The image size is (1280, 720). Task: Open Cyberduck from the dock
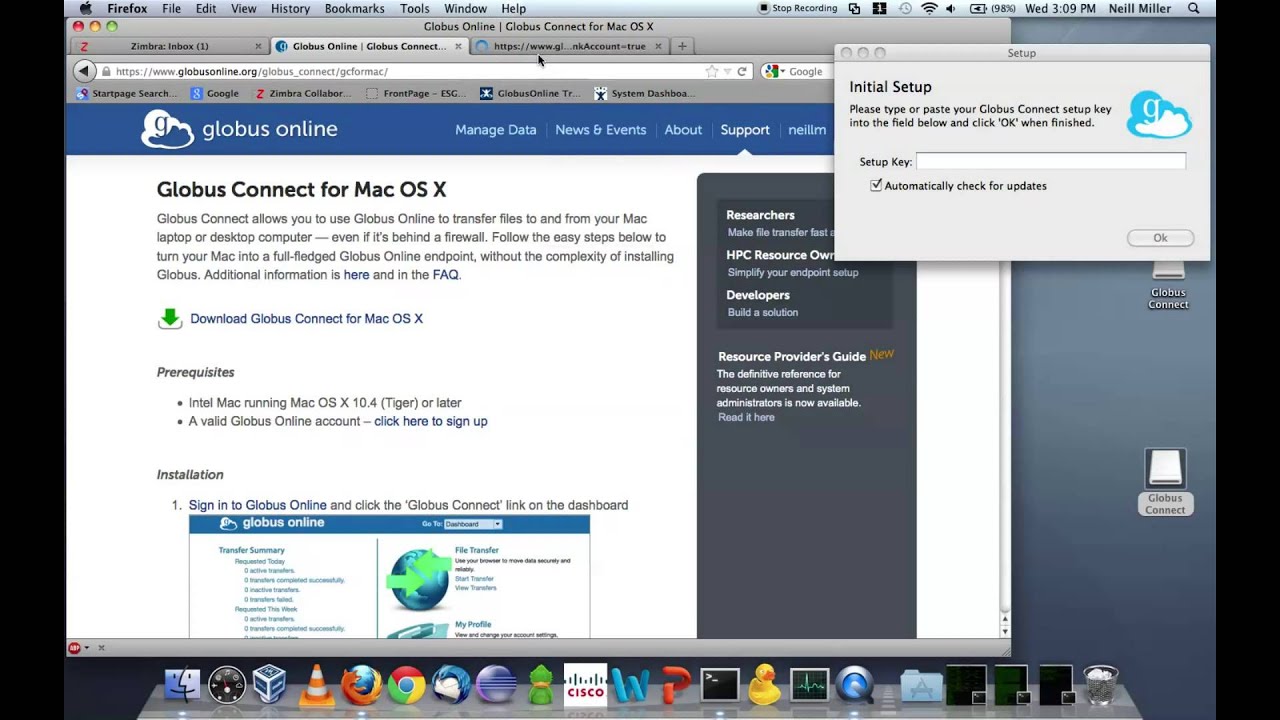[765, 685]
